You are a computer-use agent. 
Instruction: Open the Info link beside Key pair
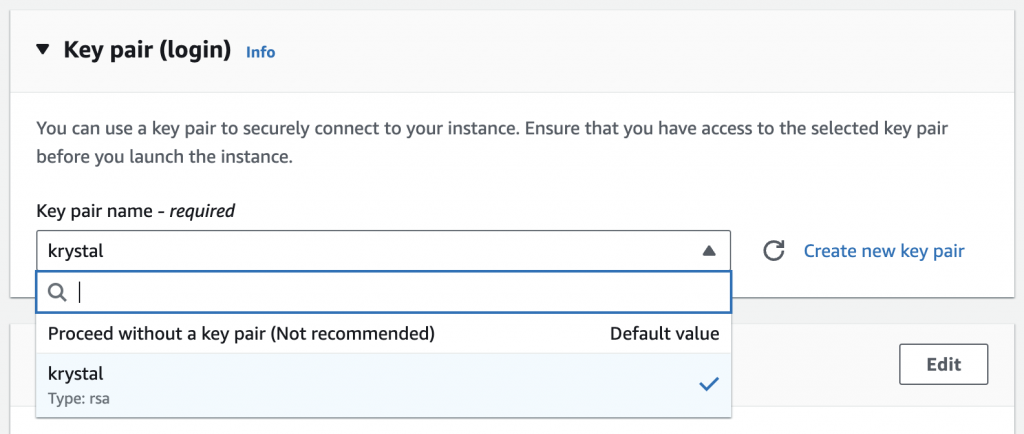click(x=260, y=51)
